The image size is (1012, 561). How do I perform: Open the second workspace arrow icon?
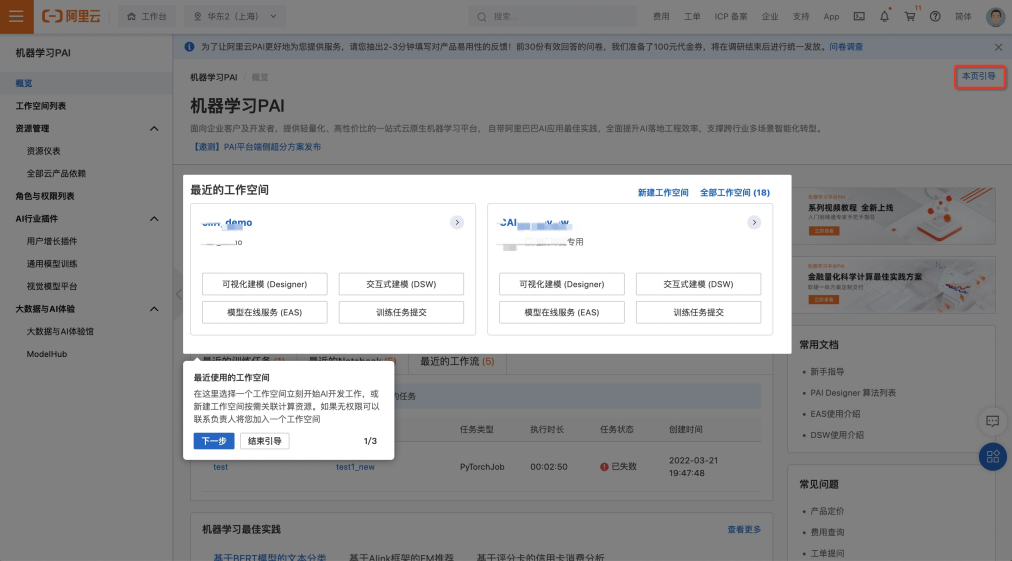[x=754, y=223]
